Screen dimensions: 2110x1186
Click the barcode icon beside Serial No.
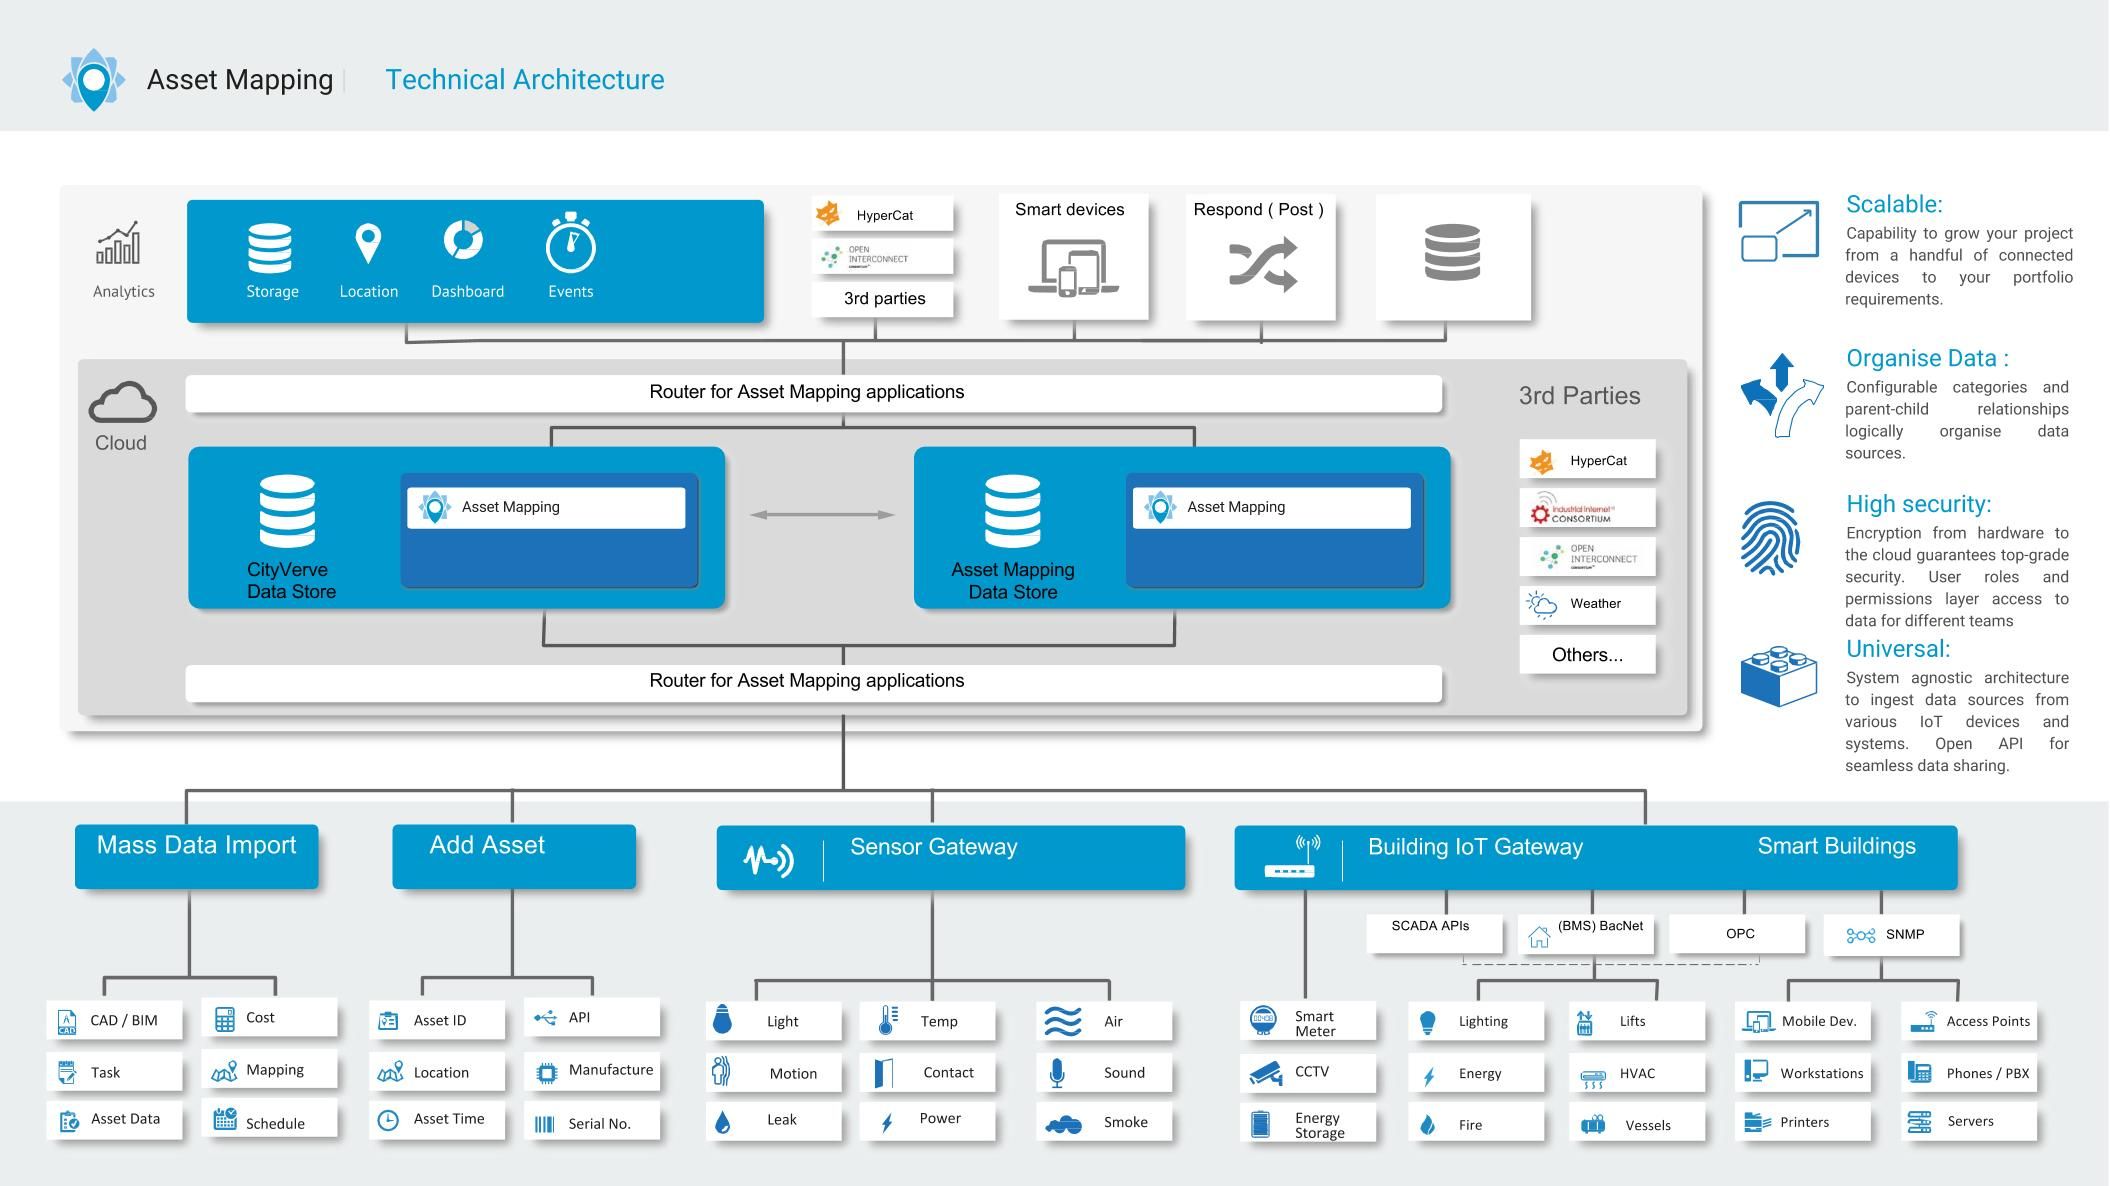(544, 1124)
